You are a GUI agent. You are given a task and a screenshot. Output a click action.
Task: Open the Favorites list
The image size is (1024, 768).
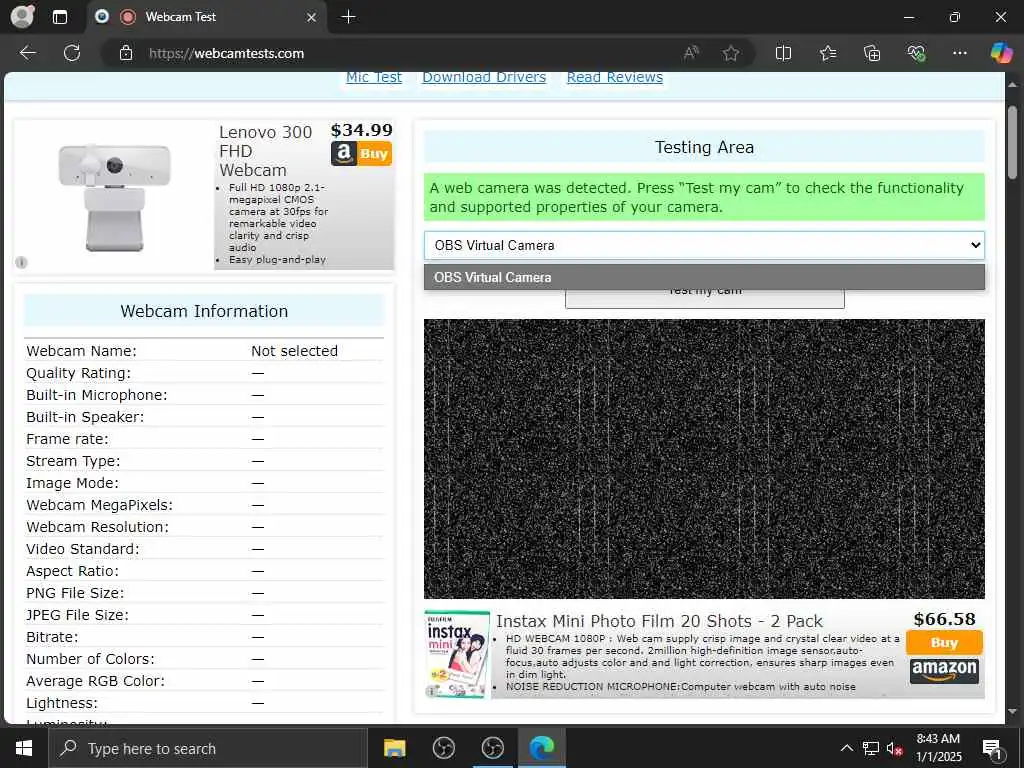click(827, 53)
